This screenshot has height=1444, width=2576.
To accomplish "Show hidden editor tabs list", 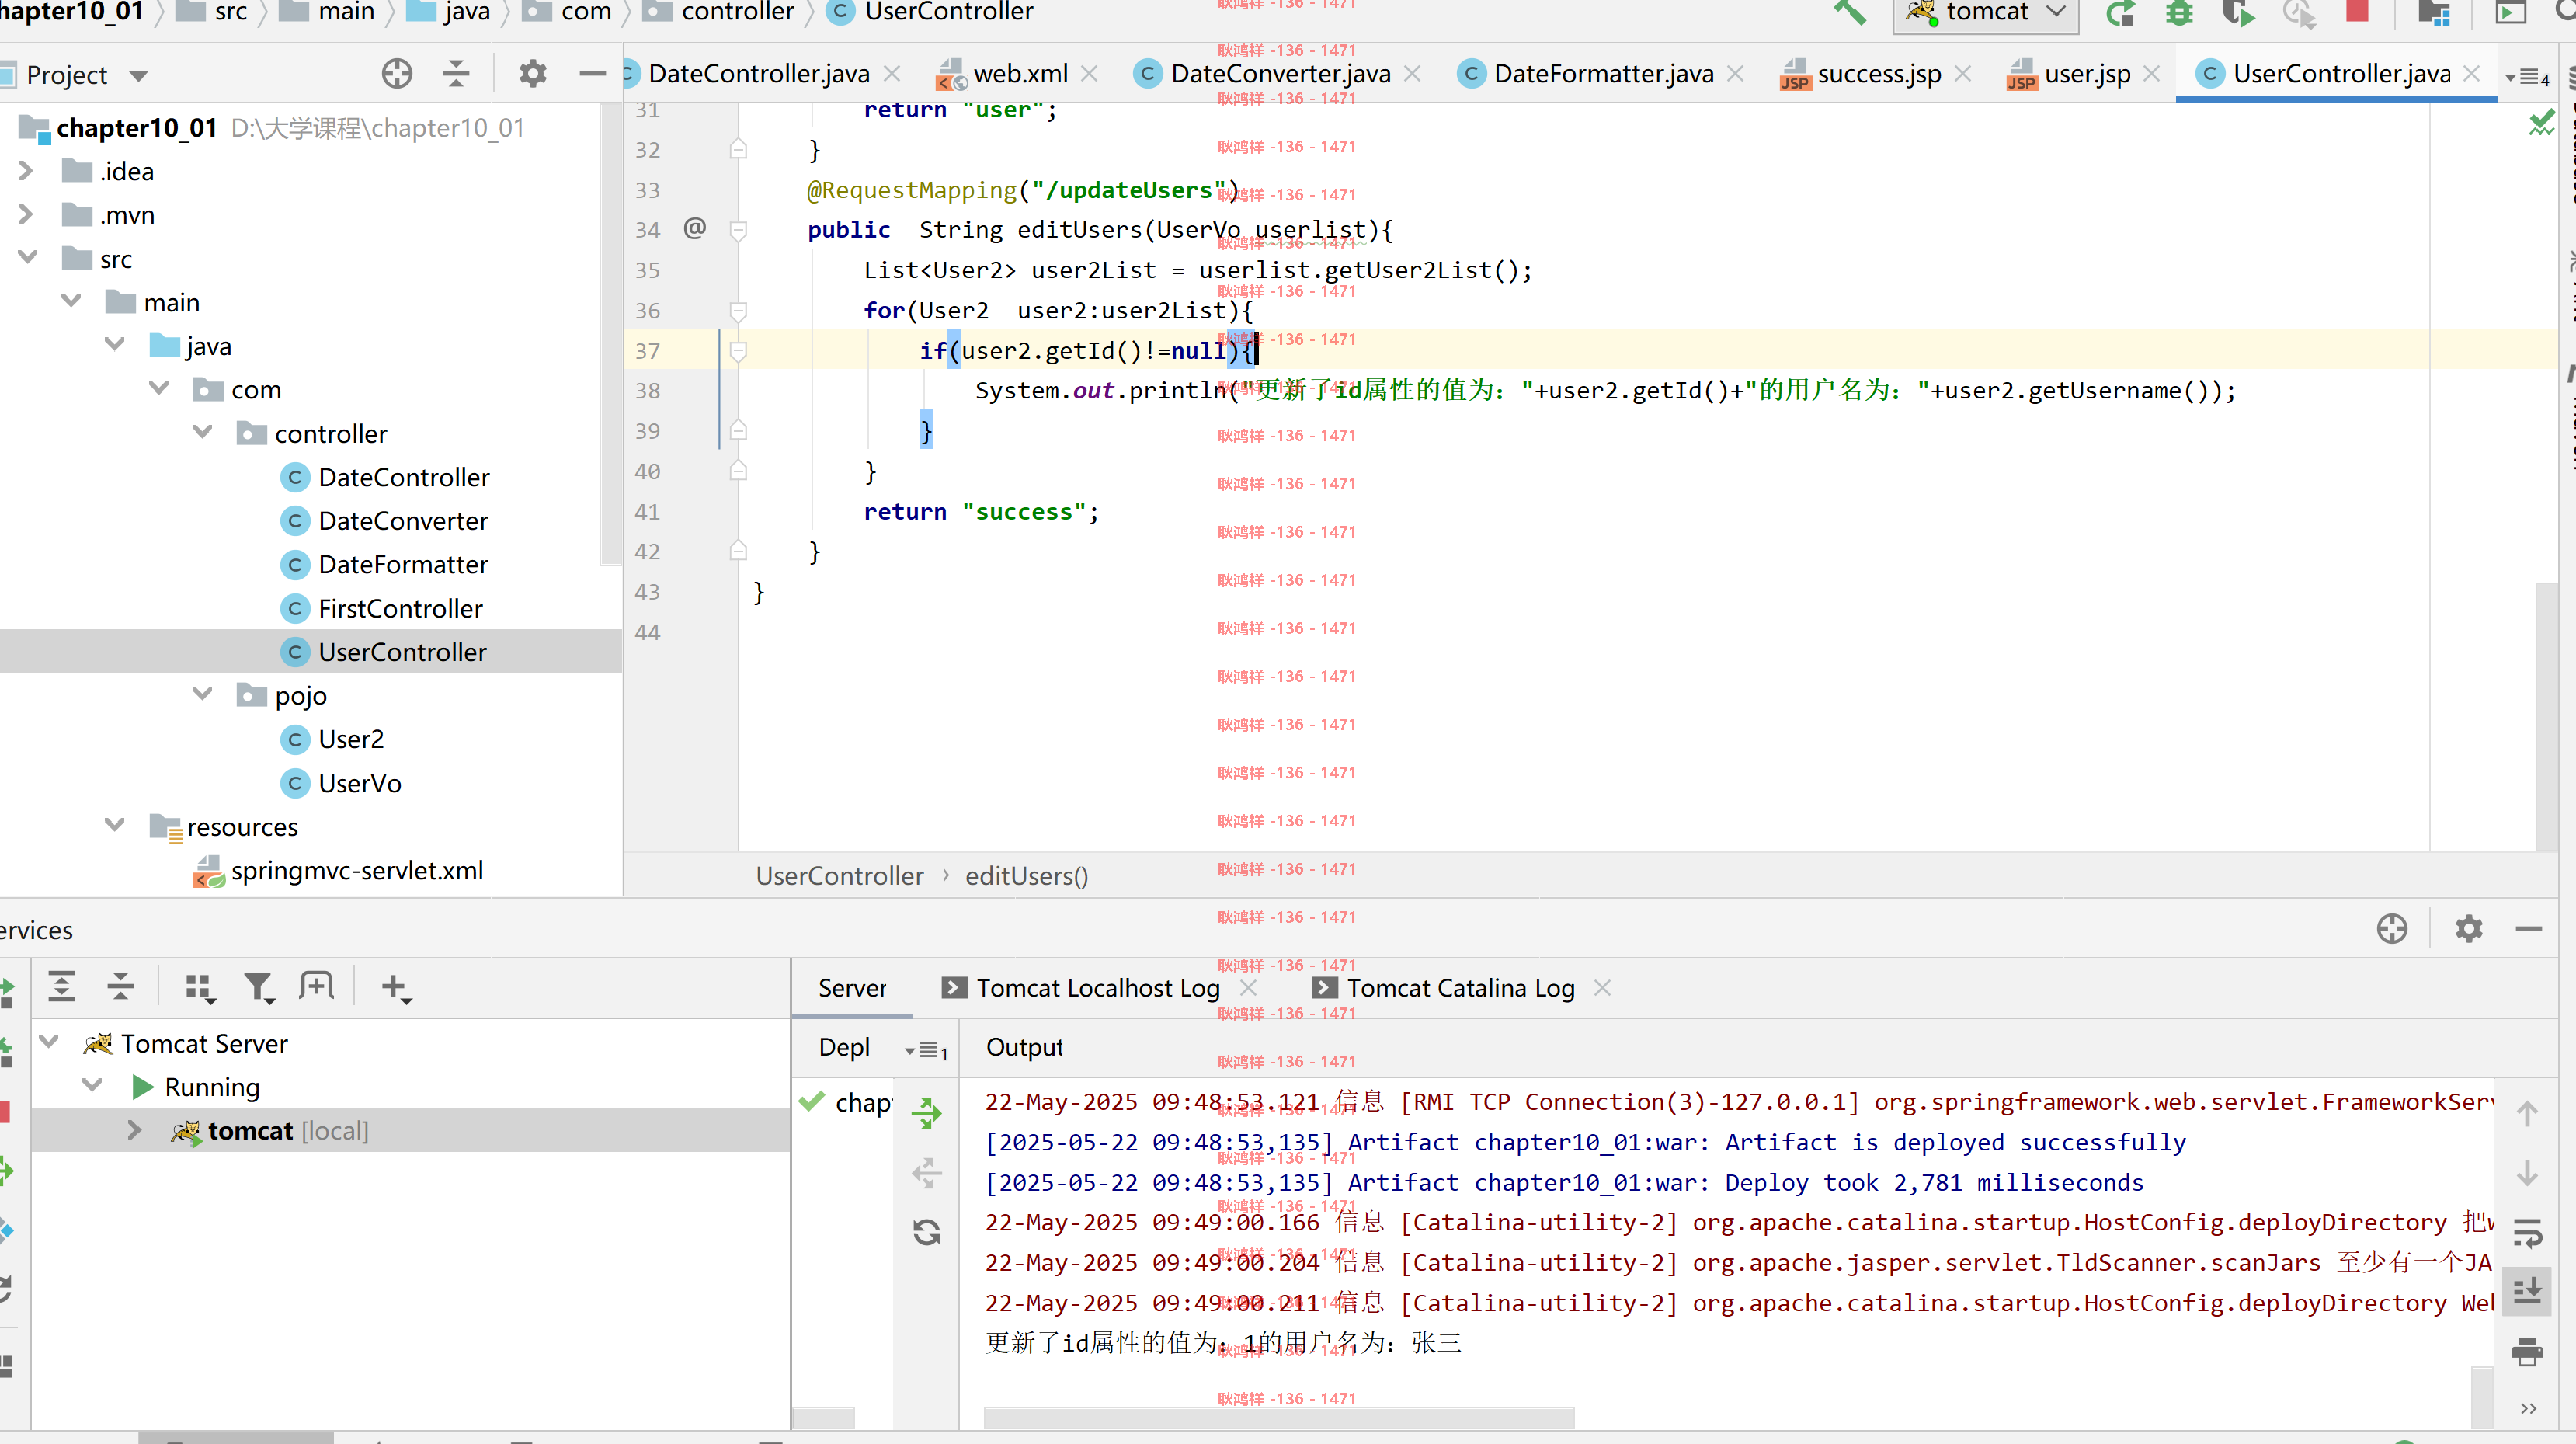I will (x=2527, y=77).
